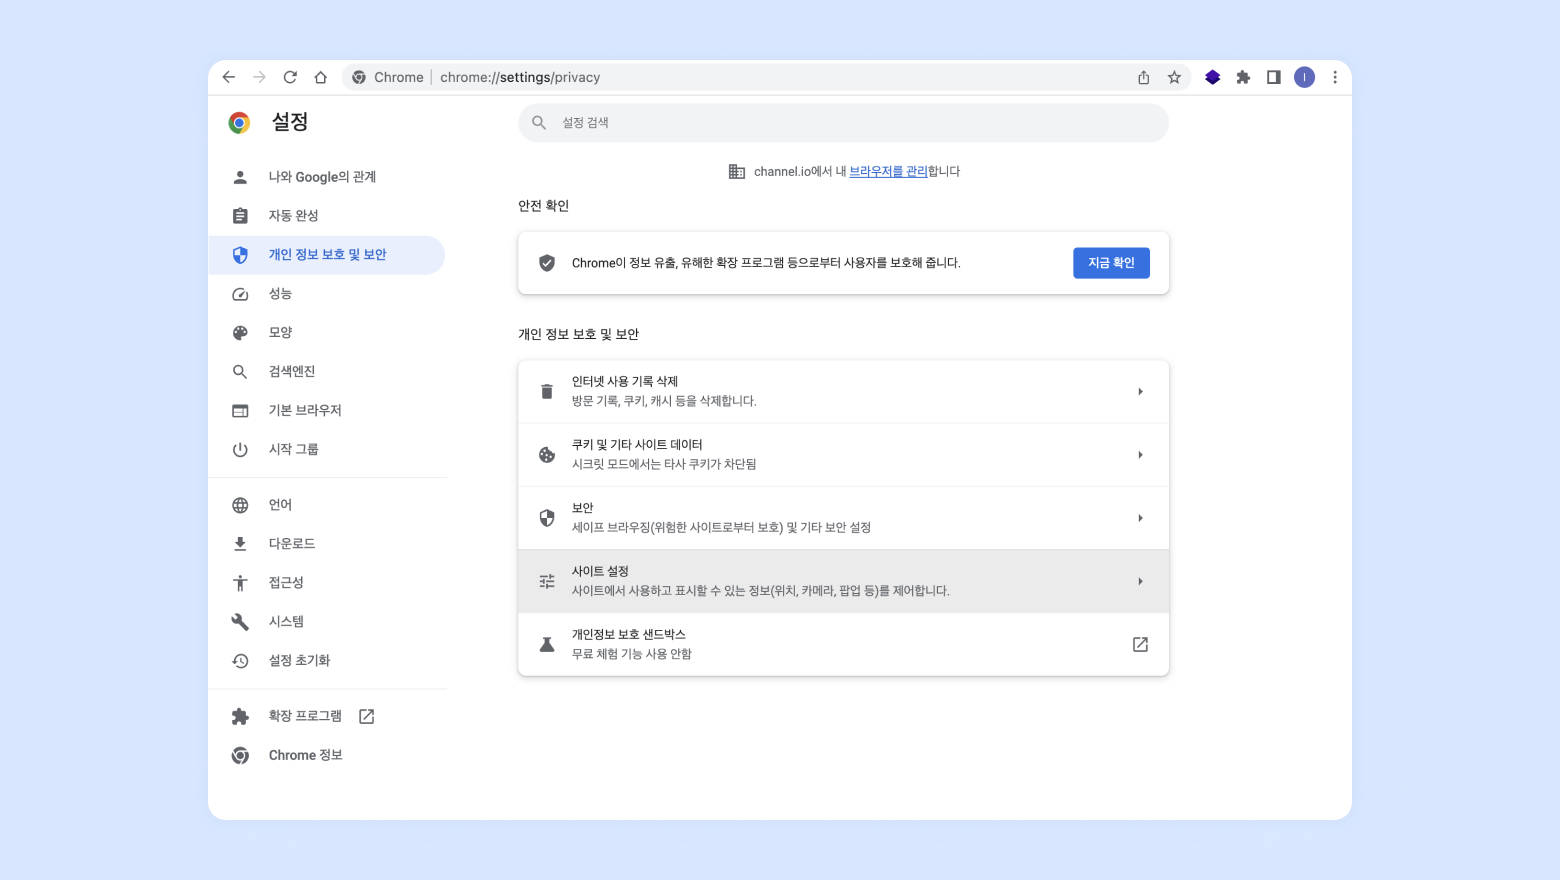
Task: Open 개인정보 보호 샌드박스 external link icon
Action: 1140,645
